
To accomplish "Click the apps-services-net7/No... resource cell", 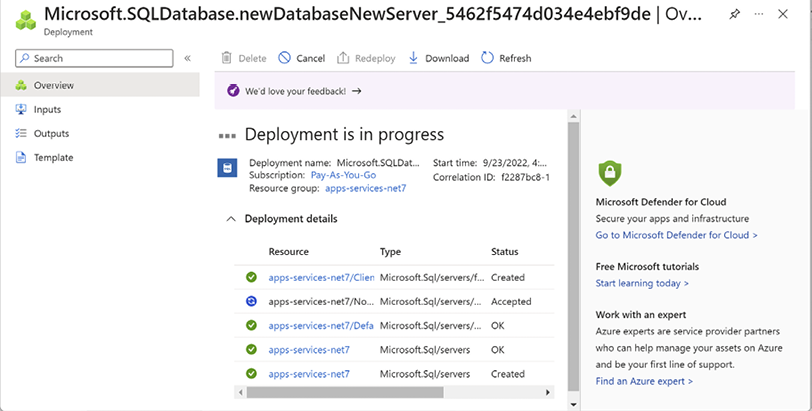I will tap(321, 301).
